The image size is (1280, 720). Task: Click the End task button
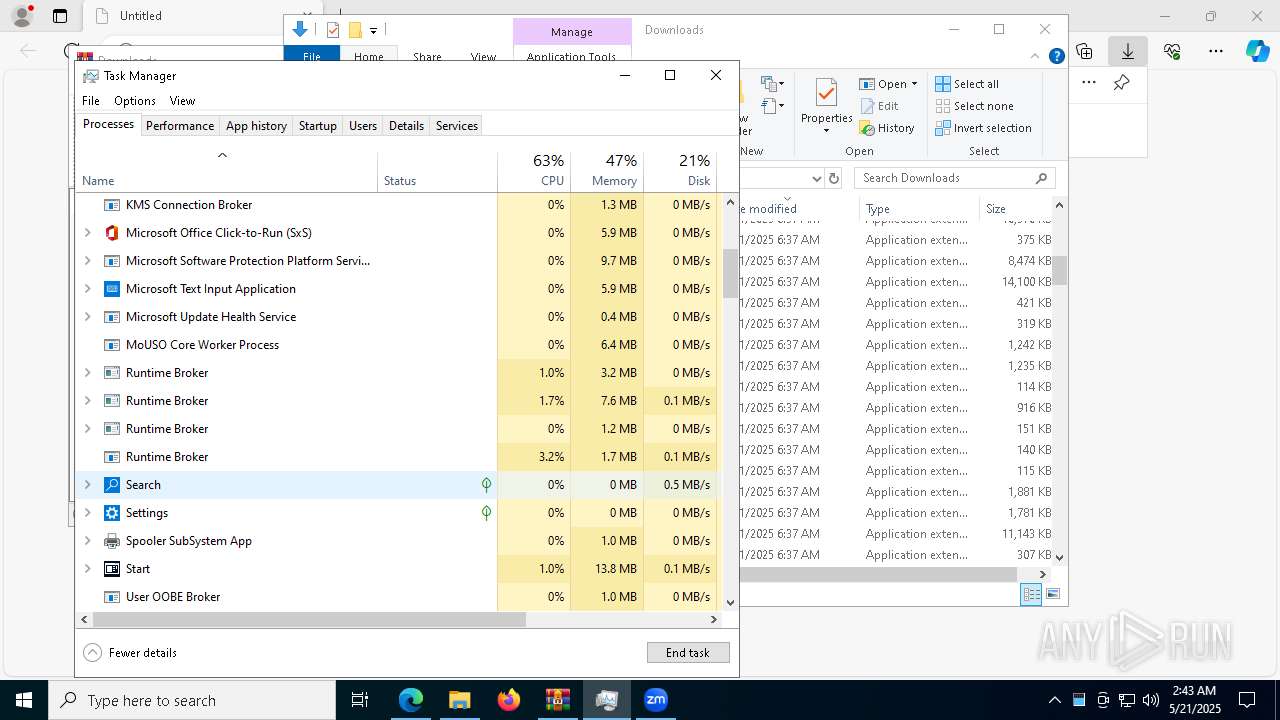click(688, 653)
